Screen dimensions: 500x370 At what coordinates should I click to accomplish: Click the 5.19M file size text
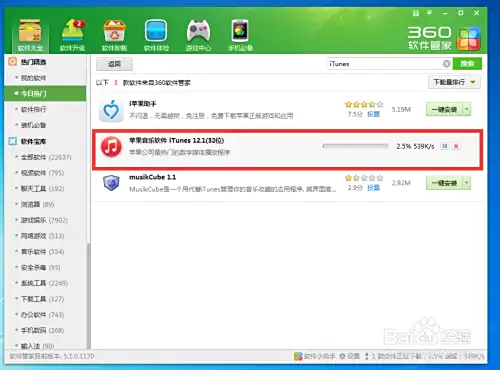[x=401, y=110]
